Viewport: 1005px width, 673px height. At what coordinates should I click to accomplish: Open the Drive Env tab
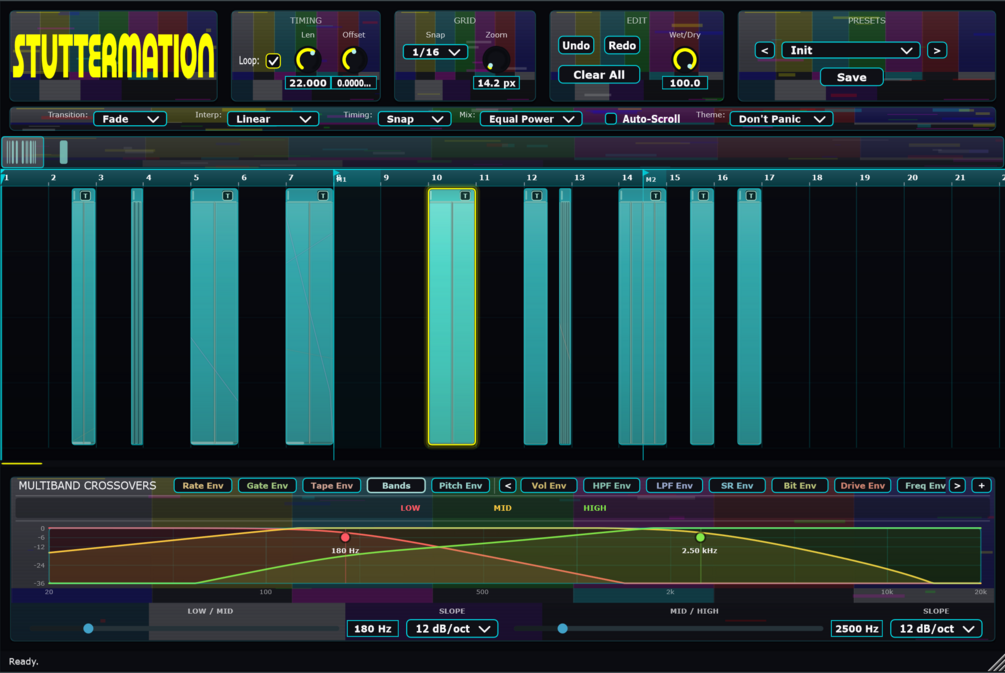tap(863, 486)
